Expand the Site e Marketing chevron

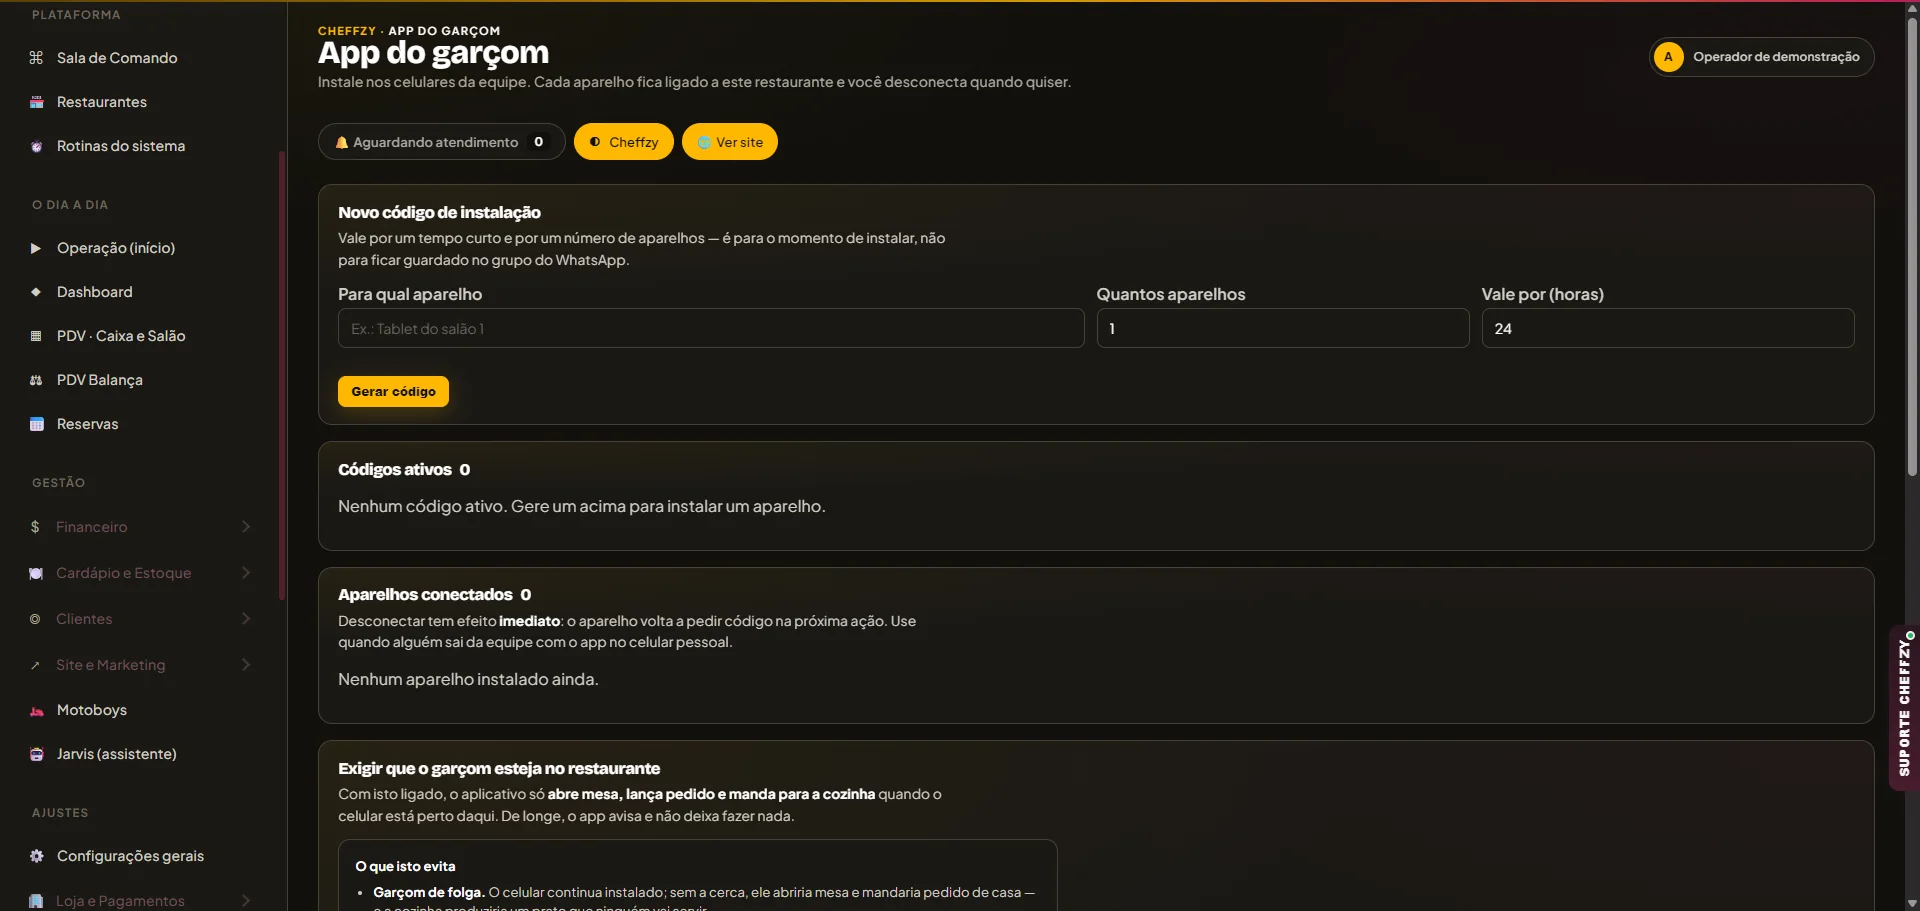(x=246, y=665)
